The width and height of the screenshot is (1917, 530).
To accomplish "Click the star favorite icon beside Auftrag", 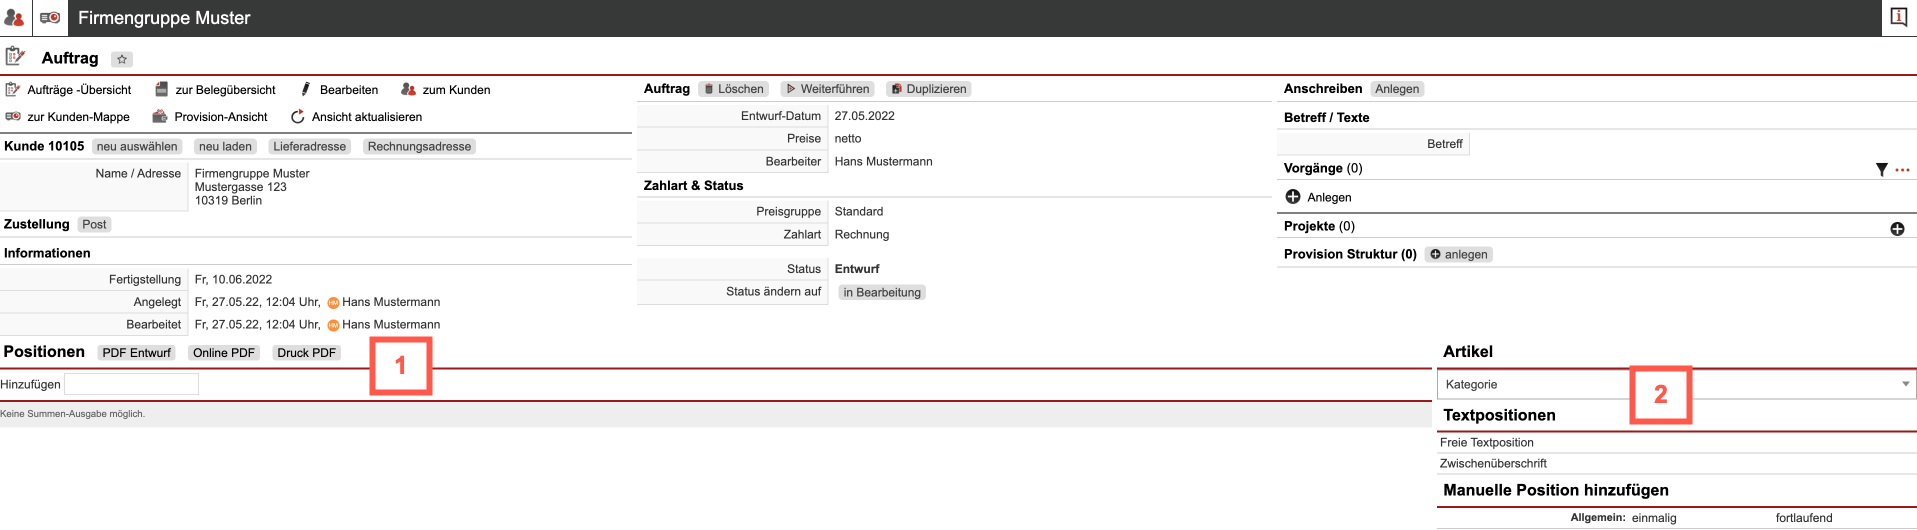I will (x=122, y=59).
